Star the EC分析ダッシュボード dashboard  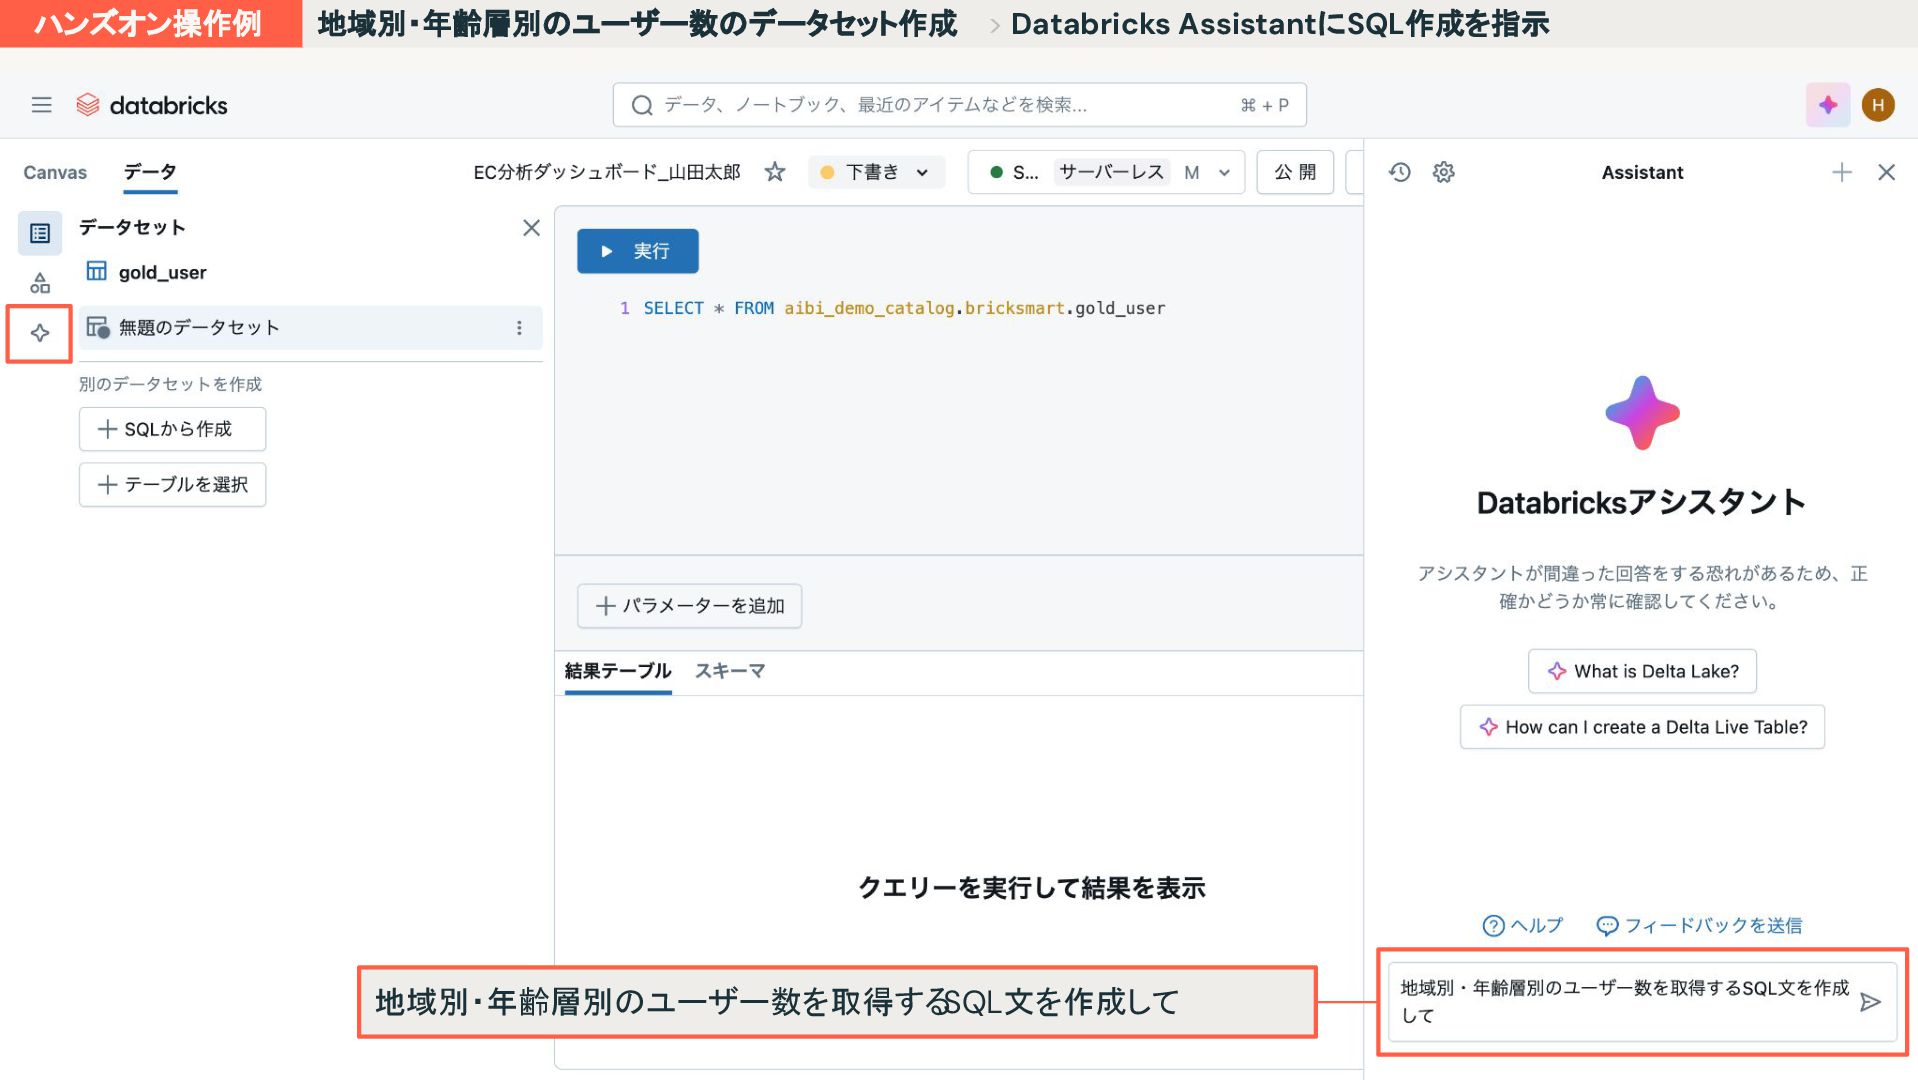(x=775, y=172)
